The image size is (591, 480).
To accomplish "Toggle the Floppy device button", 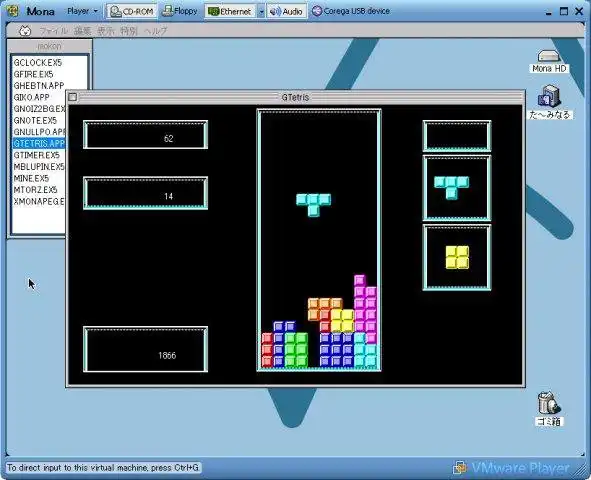I will [x=179, y=11].
